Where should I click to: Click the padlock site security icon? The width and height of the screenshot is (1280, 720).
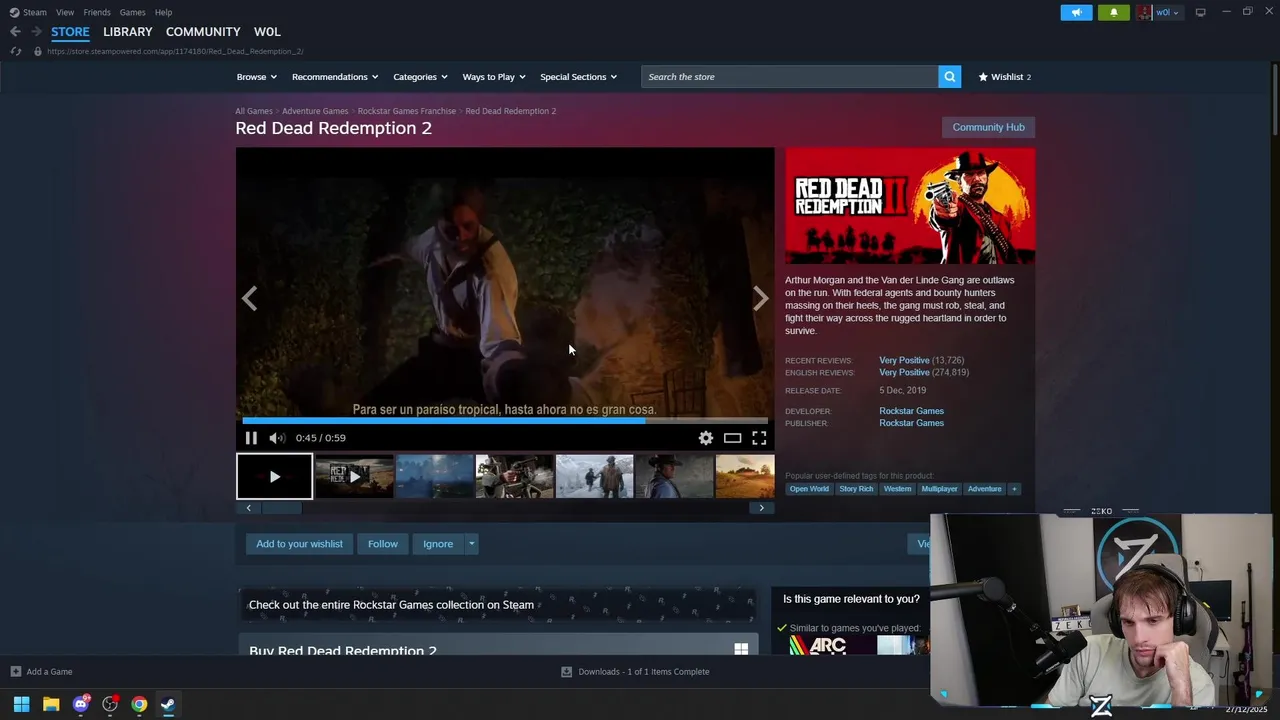[x=38, y=51]
